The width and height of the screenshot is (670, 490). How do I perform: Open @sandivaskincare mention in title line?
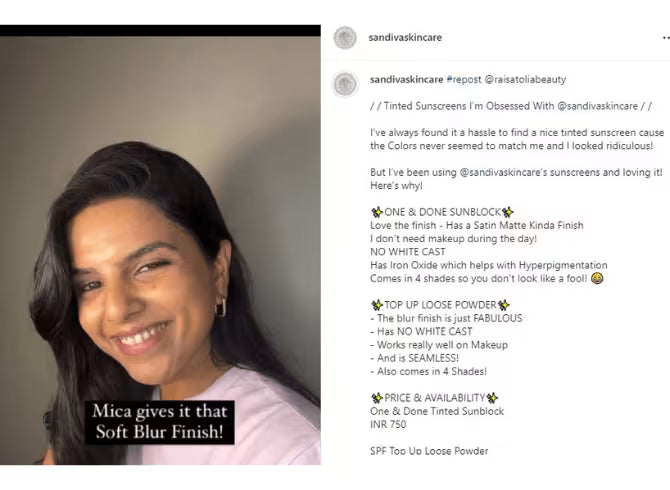pyautogui.click(x=597, y=106)
